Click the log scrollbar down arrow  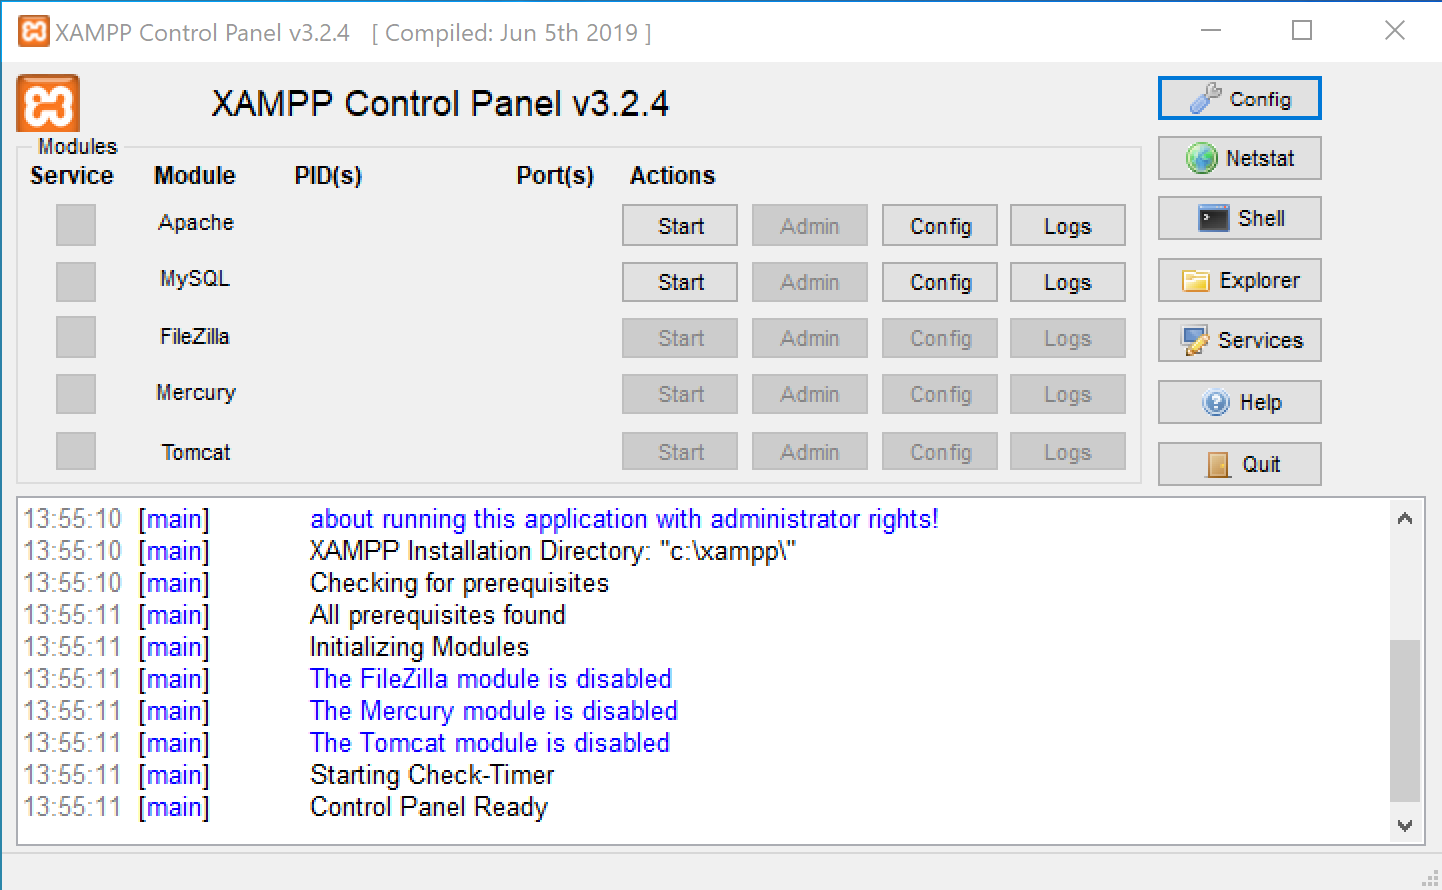pos(1405,826)
